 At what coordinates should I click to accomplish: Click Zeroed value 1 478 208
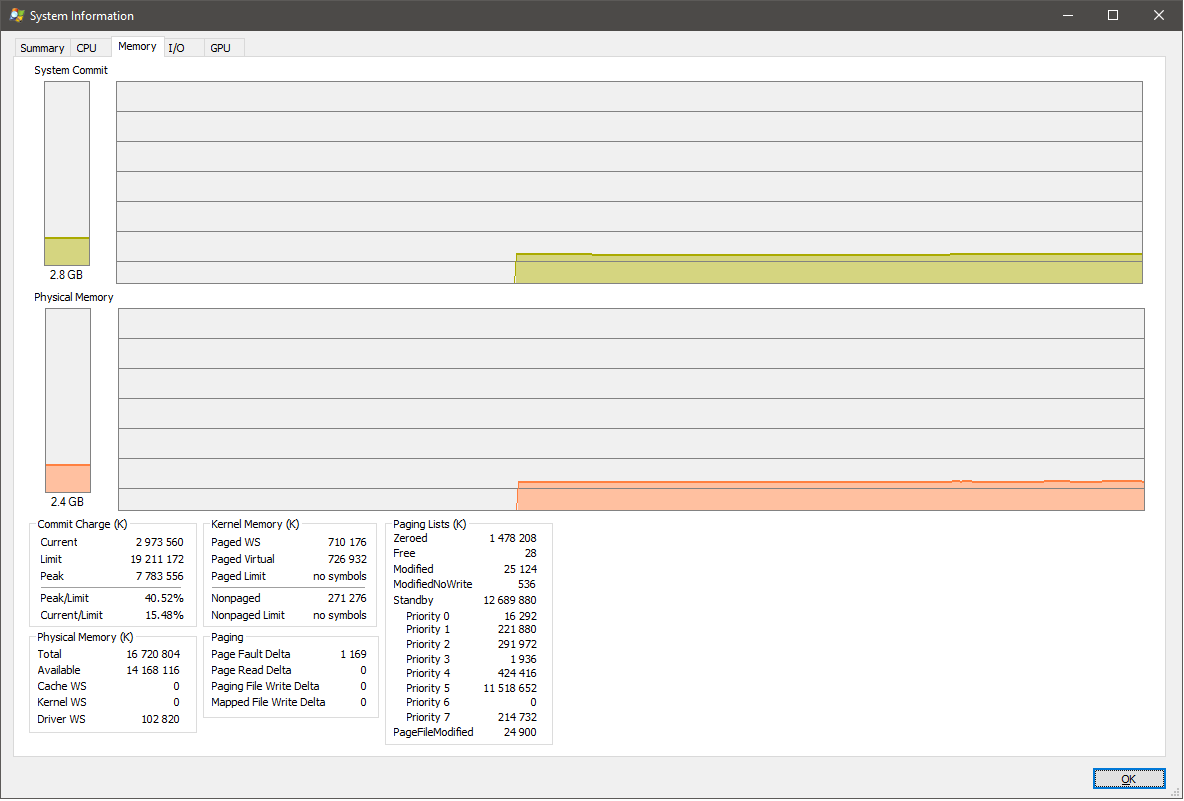[x=513, y=538]
